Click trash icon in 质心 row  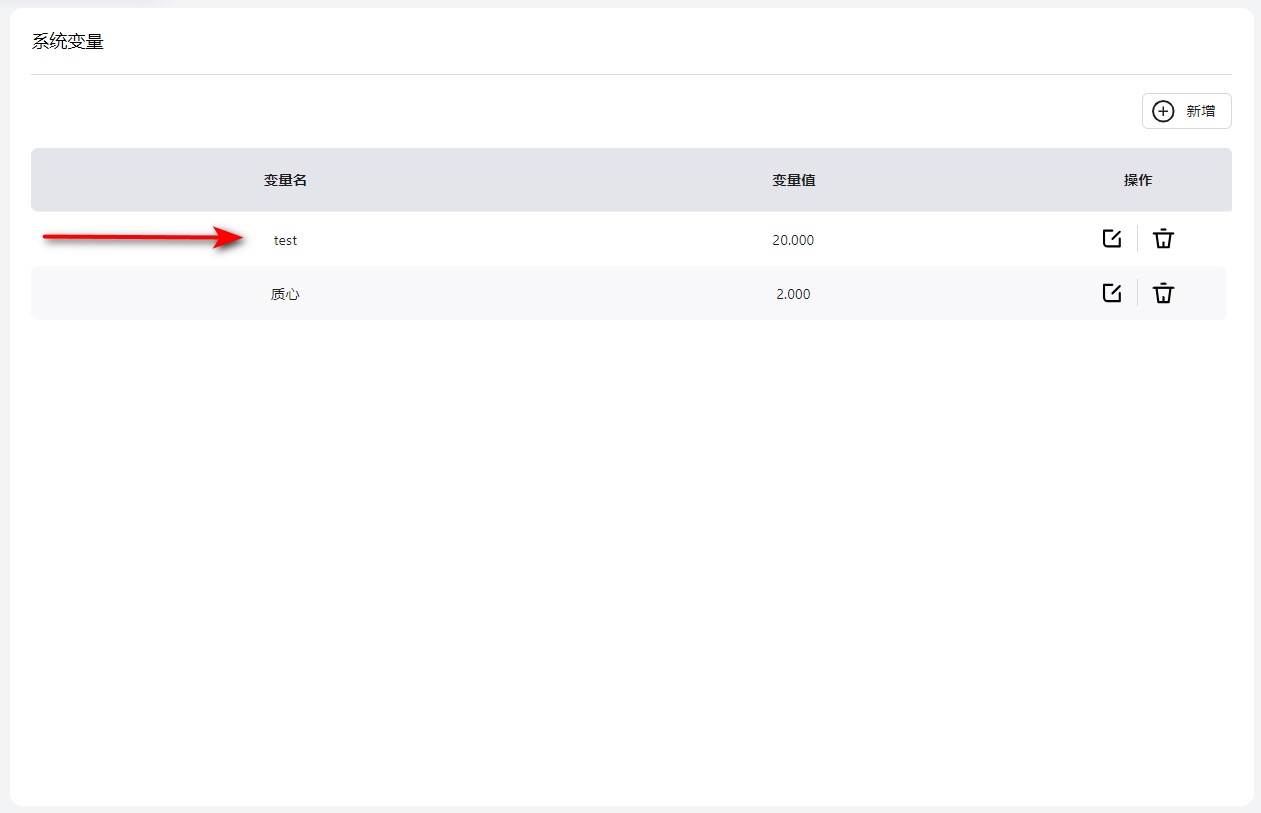click(1163, 293)
